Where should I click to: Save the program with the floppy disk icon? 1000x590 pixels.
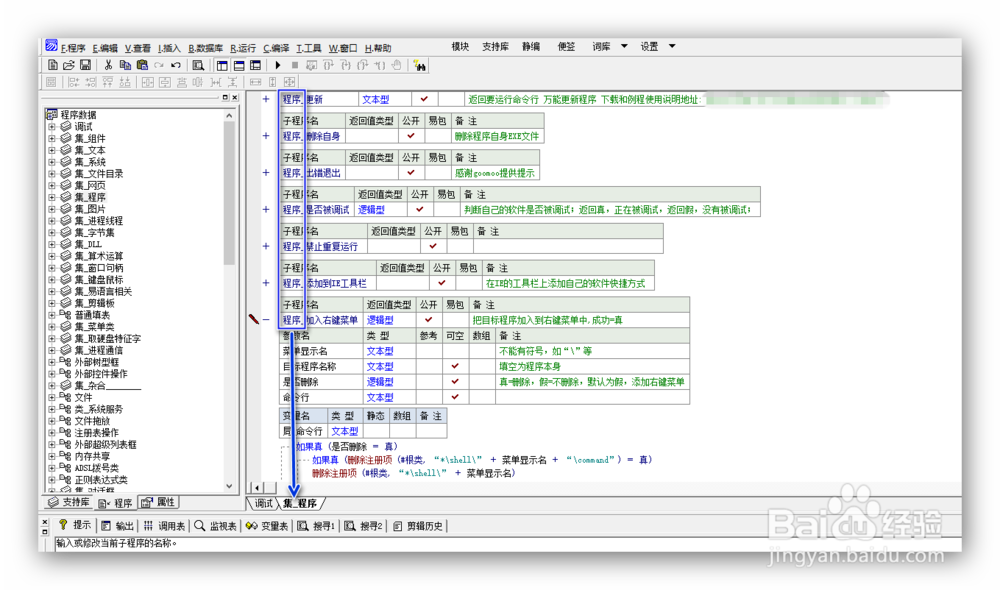(85, 65)
